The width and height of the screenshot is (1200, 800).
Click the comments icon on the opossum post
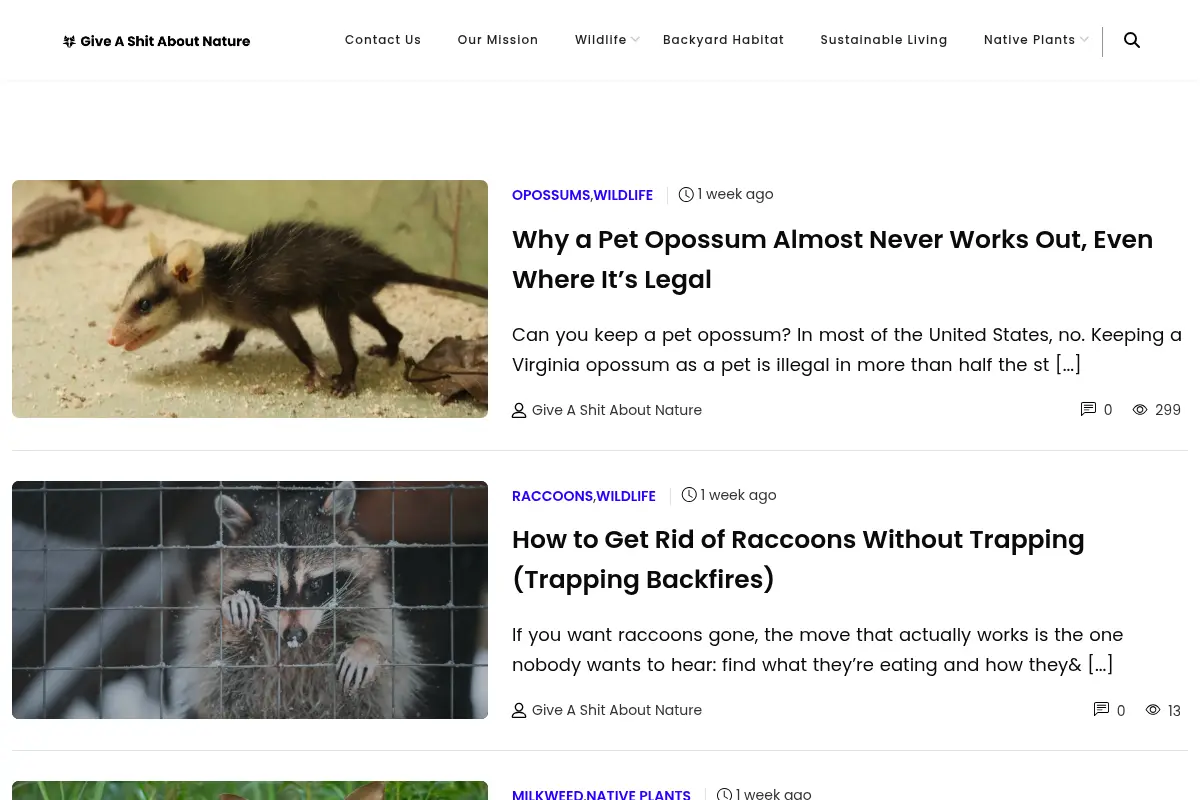(1088, 409)
